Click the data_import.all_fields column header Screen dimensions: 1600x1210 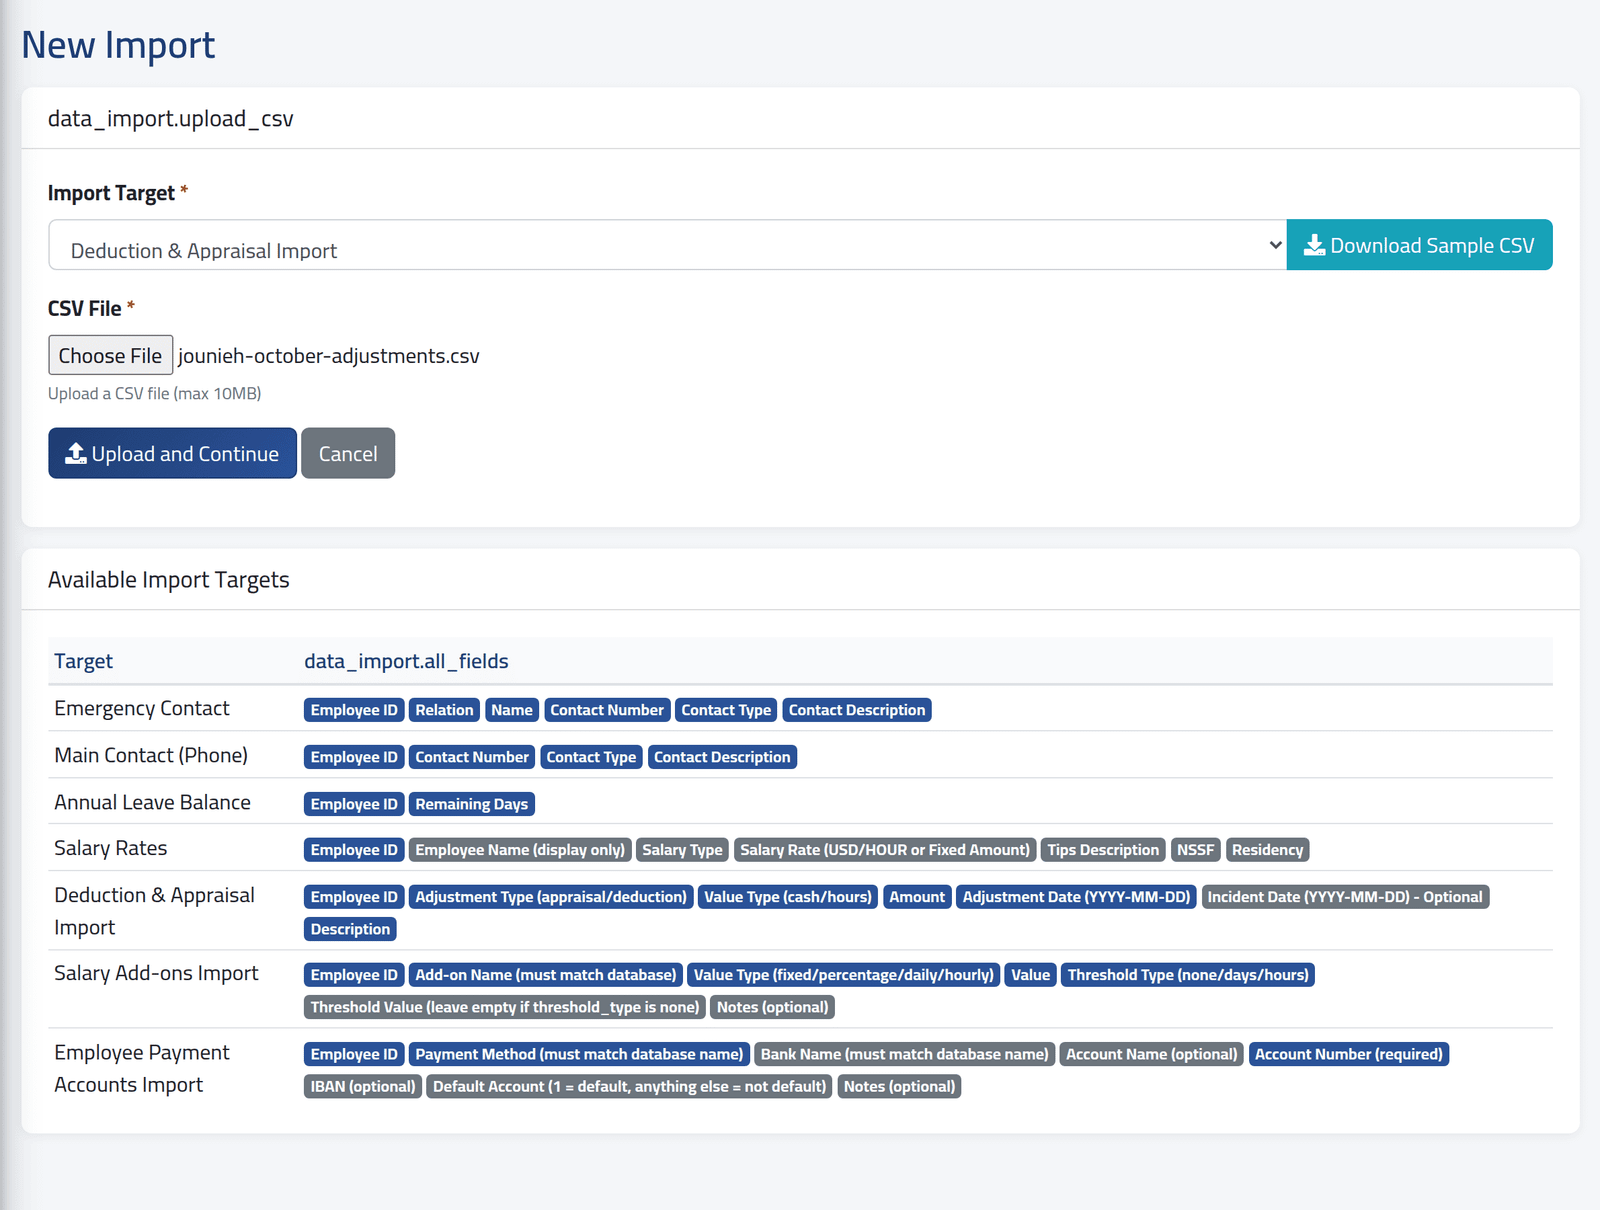(406, 661)
